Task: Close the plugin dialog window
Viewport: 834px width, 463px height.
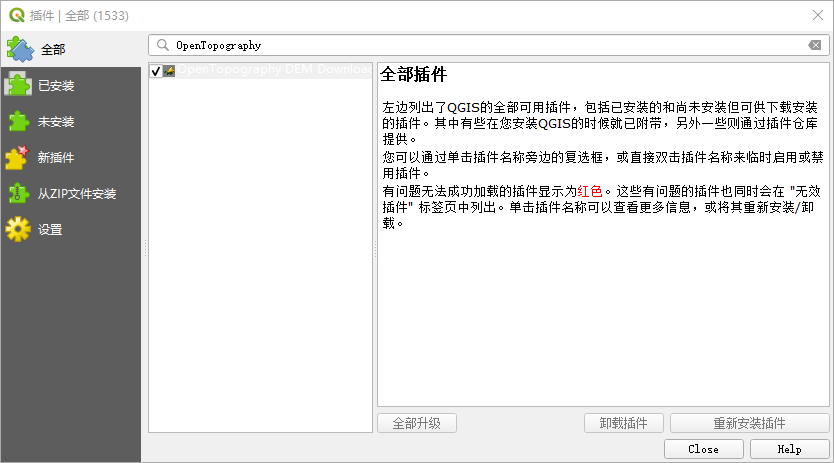Action: [818, 15]
